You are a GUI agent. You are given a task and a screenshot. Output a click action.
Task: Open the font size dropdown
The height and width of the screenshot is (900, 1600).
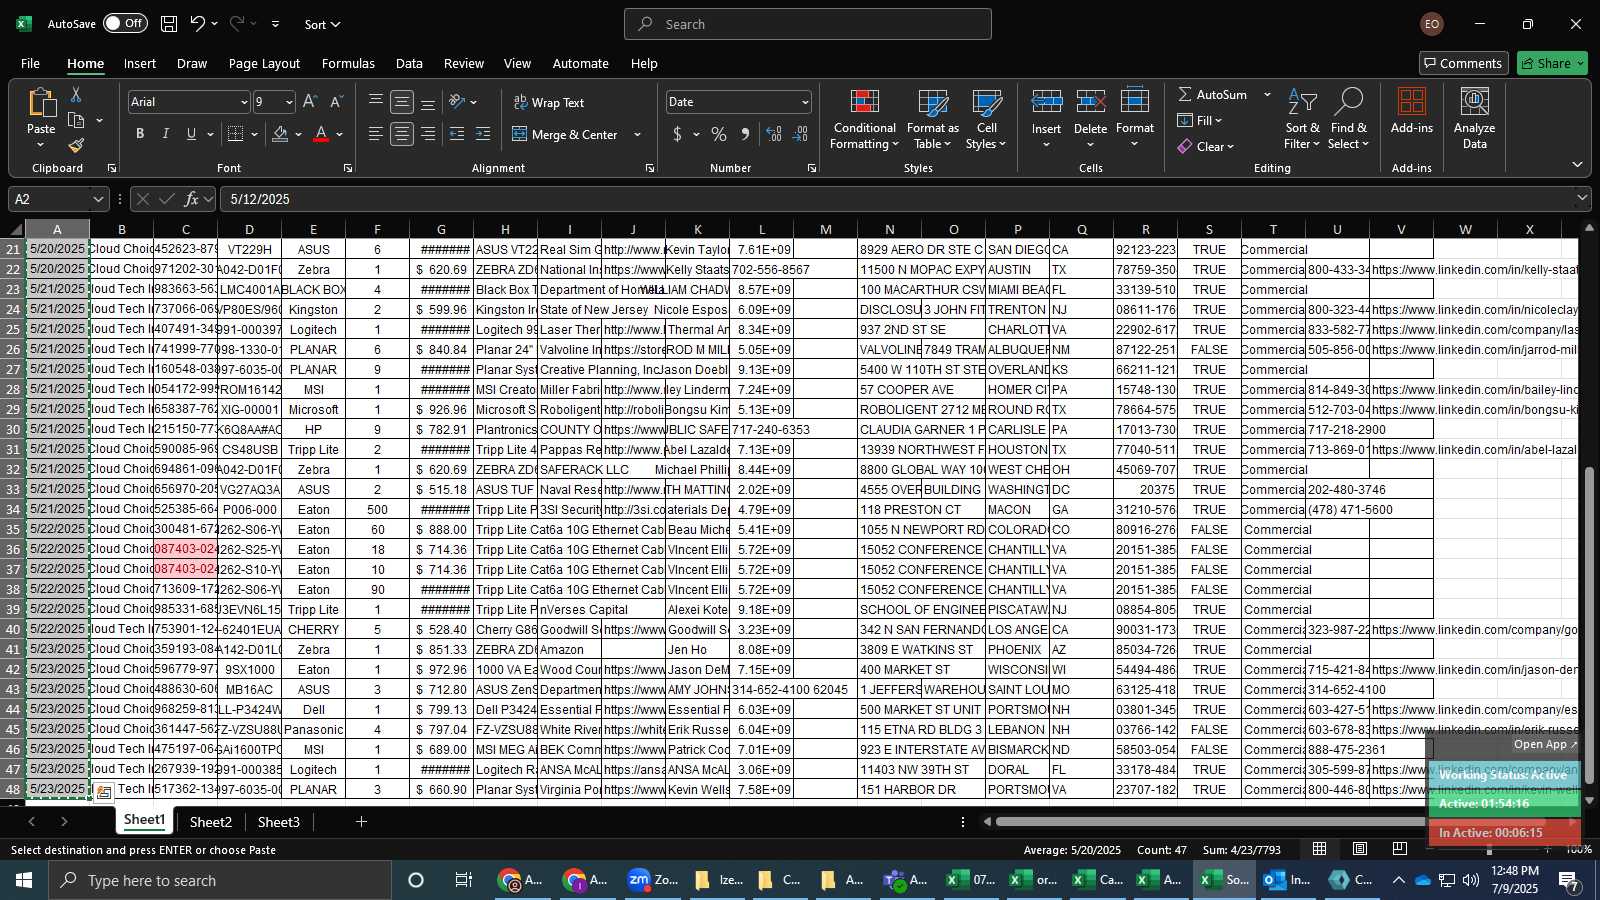(x=289, y=102)
